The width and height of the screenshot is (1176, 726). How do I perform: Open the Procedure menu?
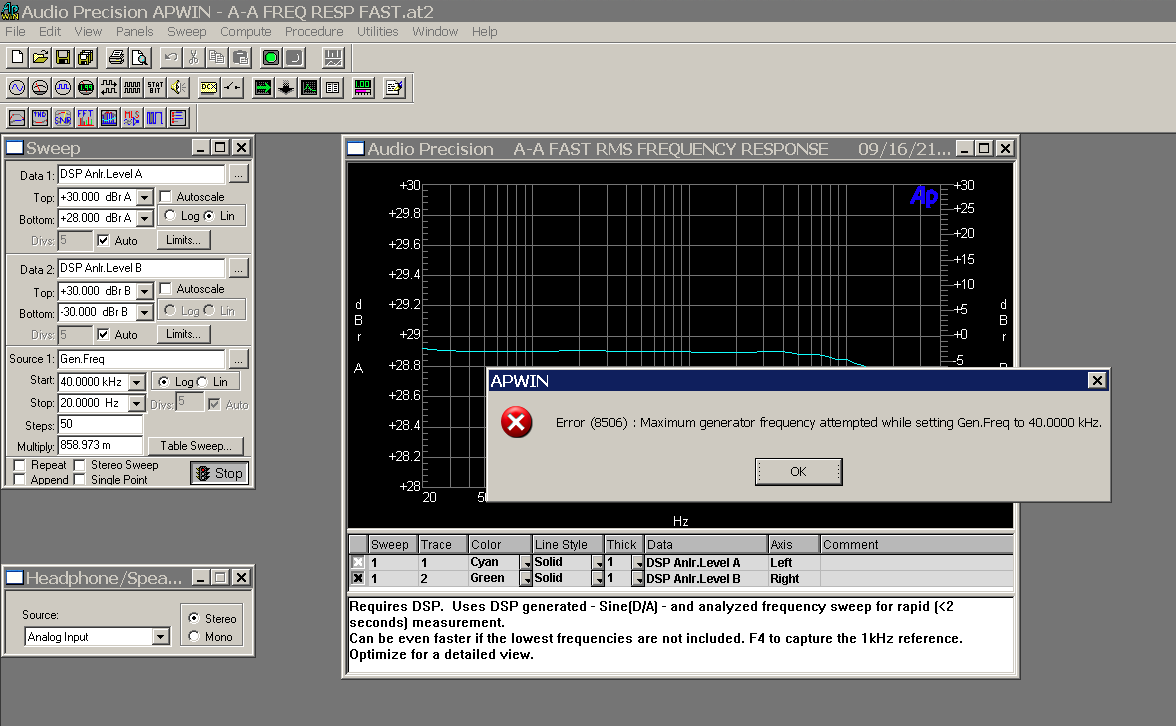(314, 32)
